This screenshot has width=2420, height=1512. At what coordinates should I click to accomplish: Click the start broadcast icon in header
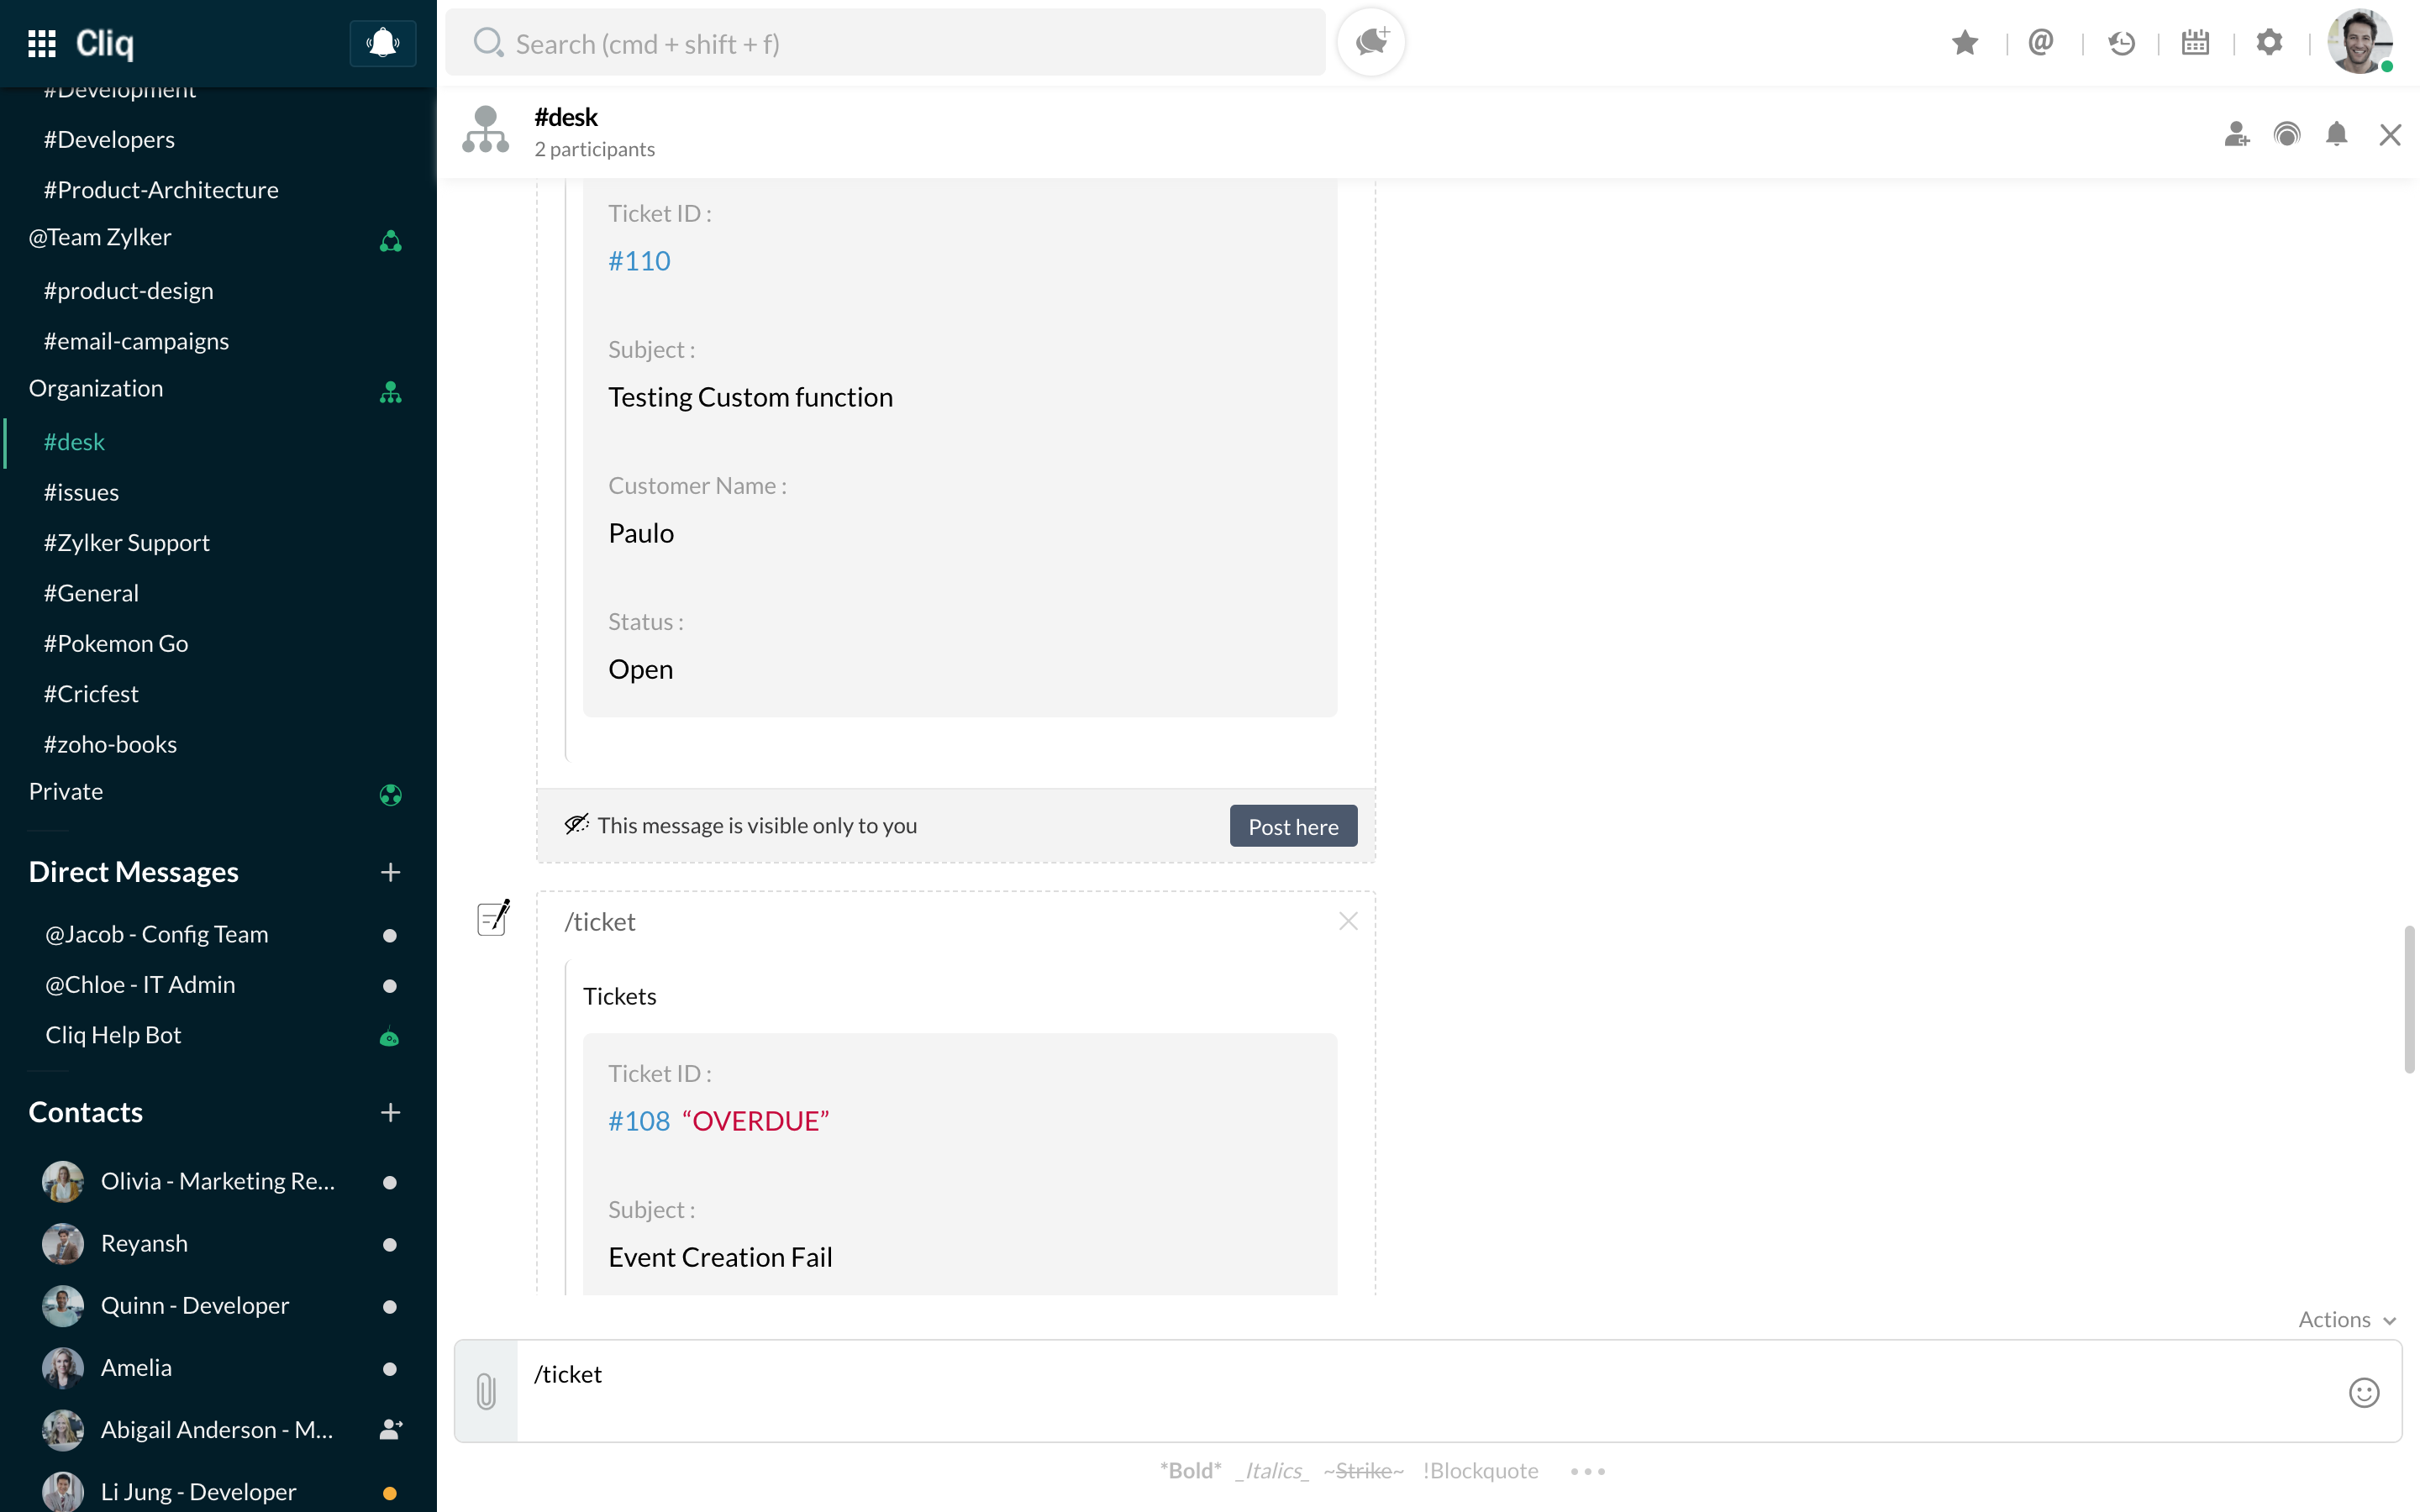[x=2286, y=134]
